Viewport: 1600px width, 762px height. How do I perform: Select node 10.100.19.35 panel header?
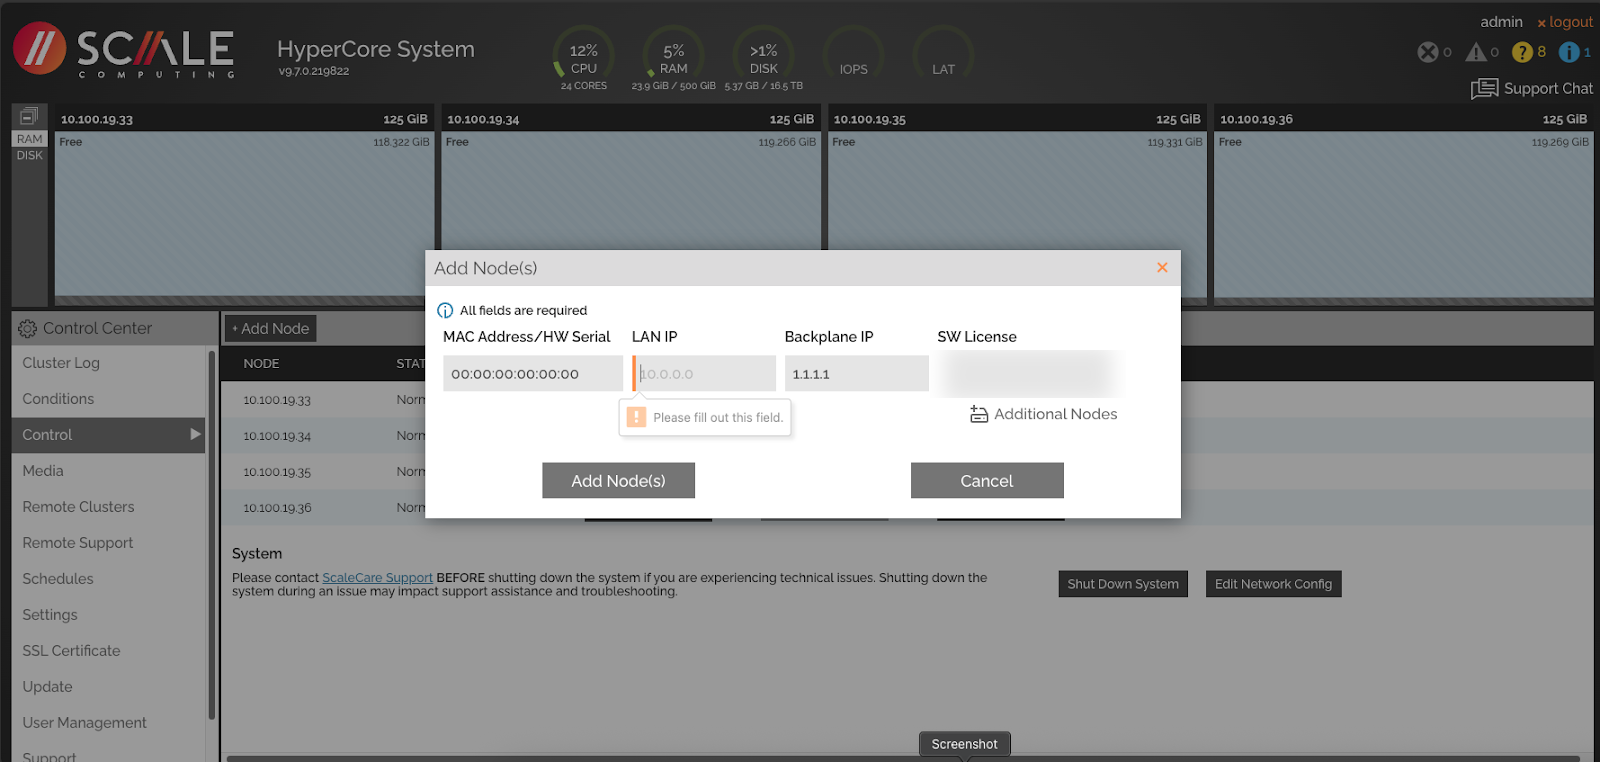1017,118
